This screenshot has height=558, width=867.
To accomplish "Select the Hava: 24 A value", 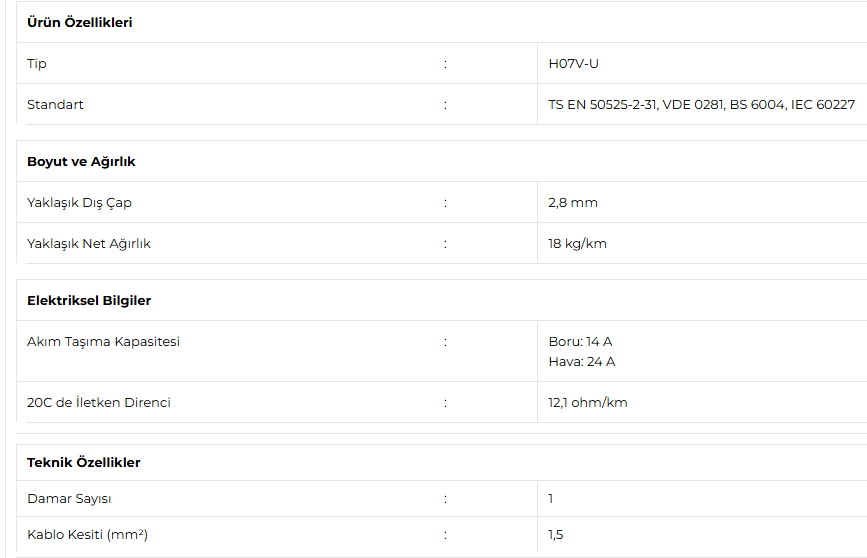I will (x=581, y=362).
